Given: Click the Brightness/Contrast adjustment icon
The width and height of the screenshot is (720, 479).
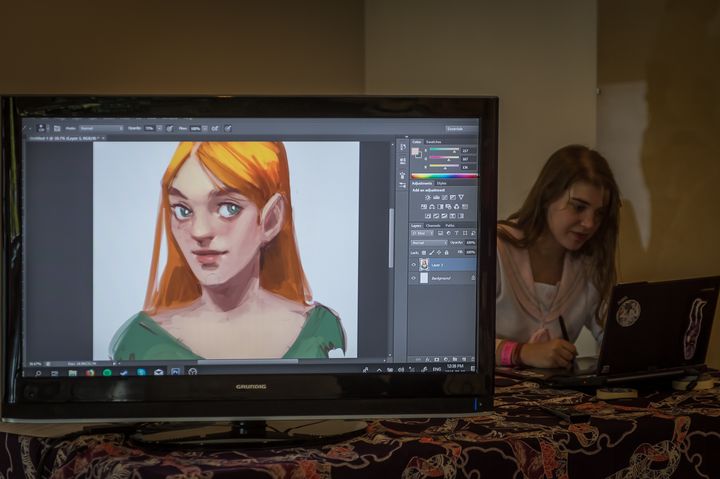Looking at the screenshot, I should point(428,197).
